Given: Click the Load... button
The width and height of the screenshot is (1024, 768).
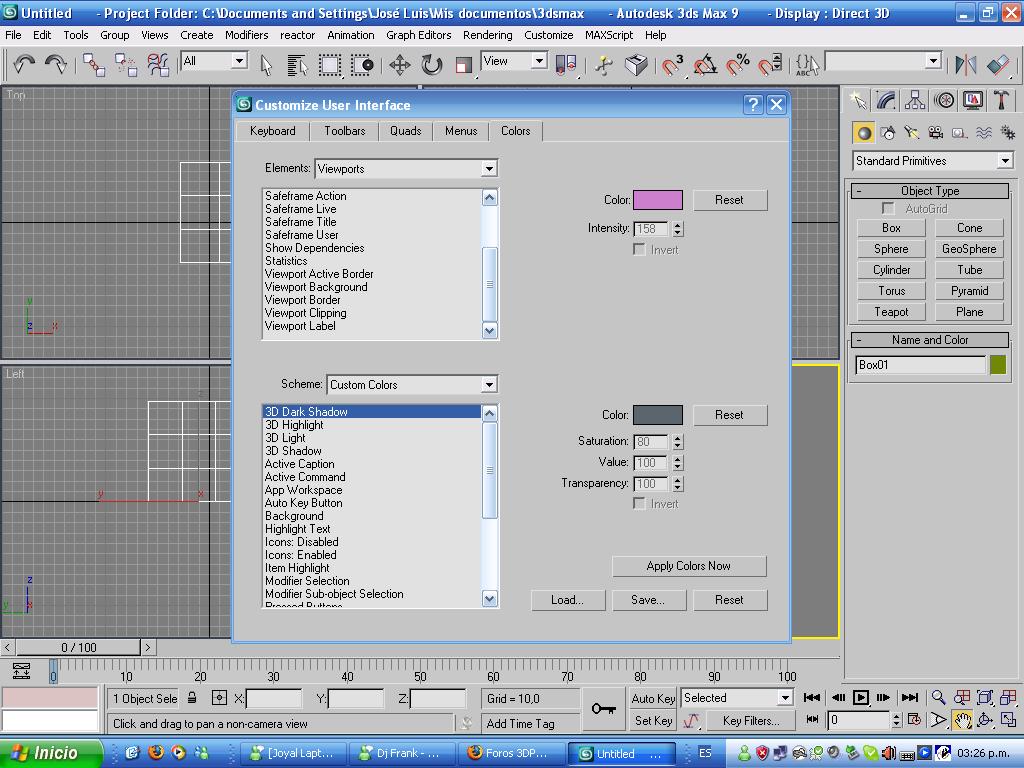Looking at the screenshot, I should tap(568, 600).
